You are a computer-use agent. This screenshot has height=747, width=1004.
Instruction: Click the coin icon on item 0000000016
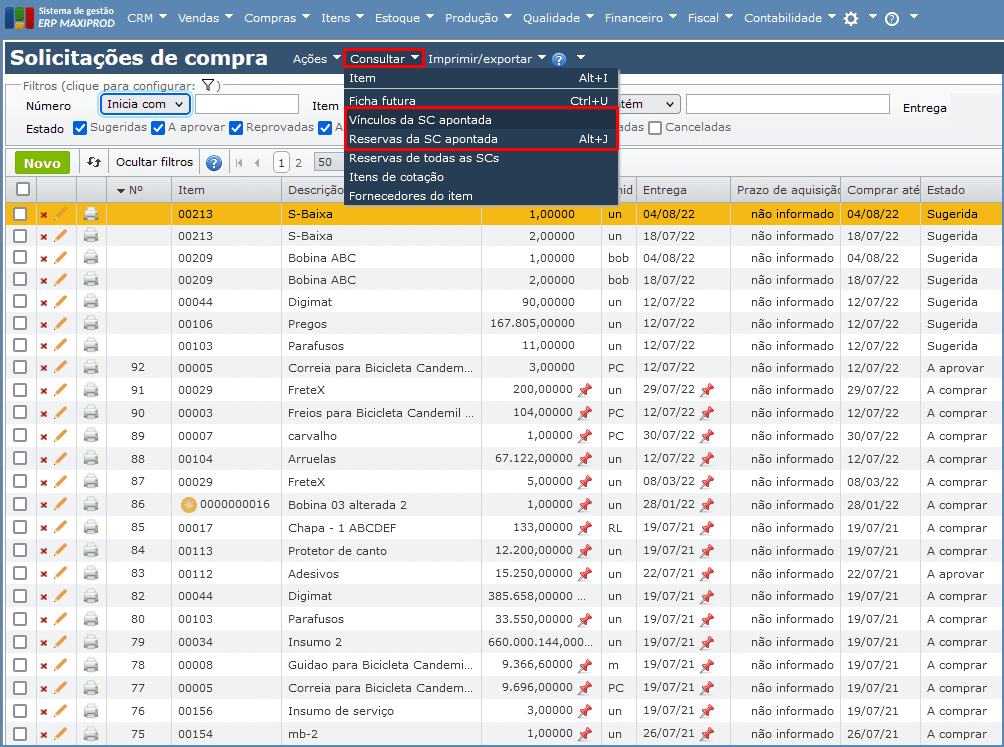tap(188, 505)
